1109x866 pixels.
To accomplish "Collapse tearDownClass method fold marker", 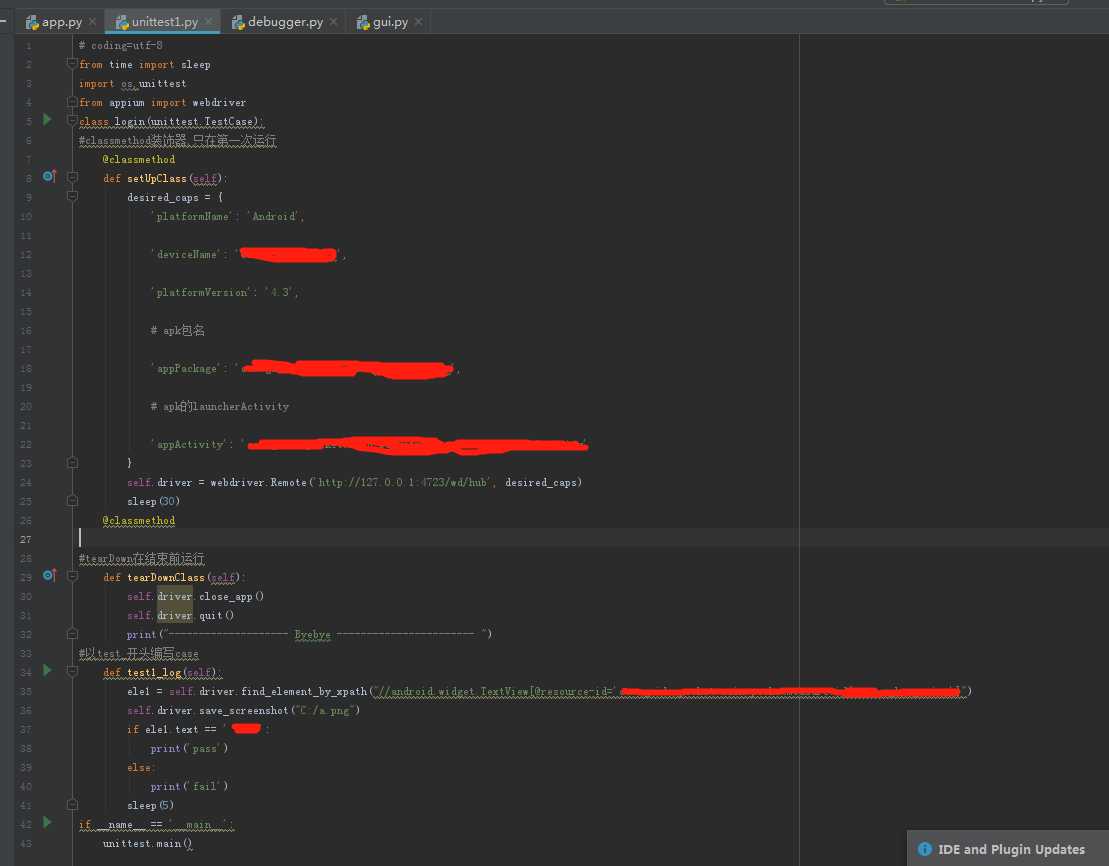I will click(x=72, y=577).
